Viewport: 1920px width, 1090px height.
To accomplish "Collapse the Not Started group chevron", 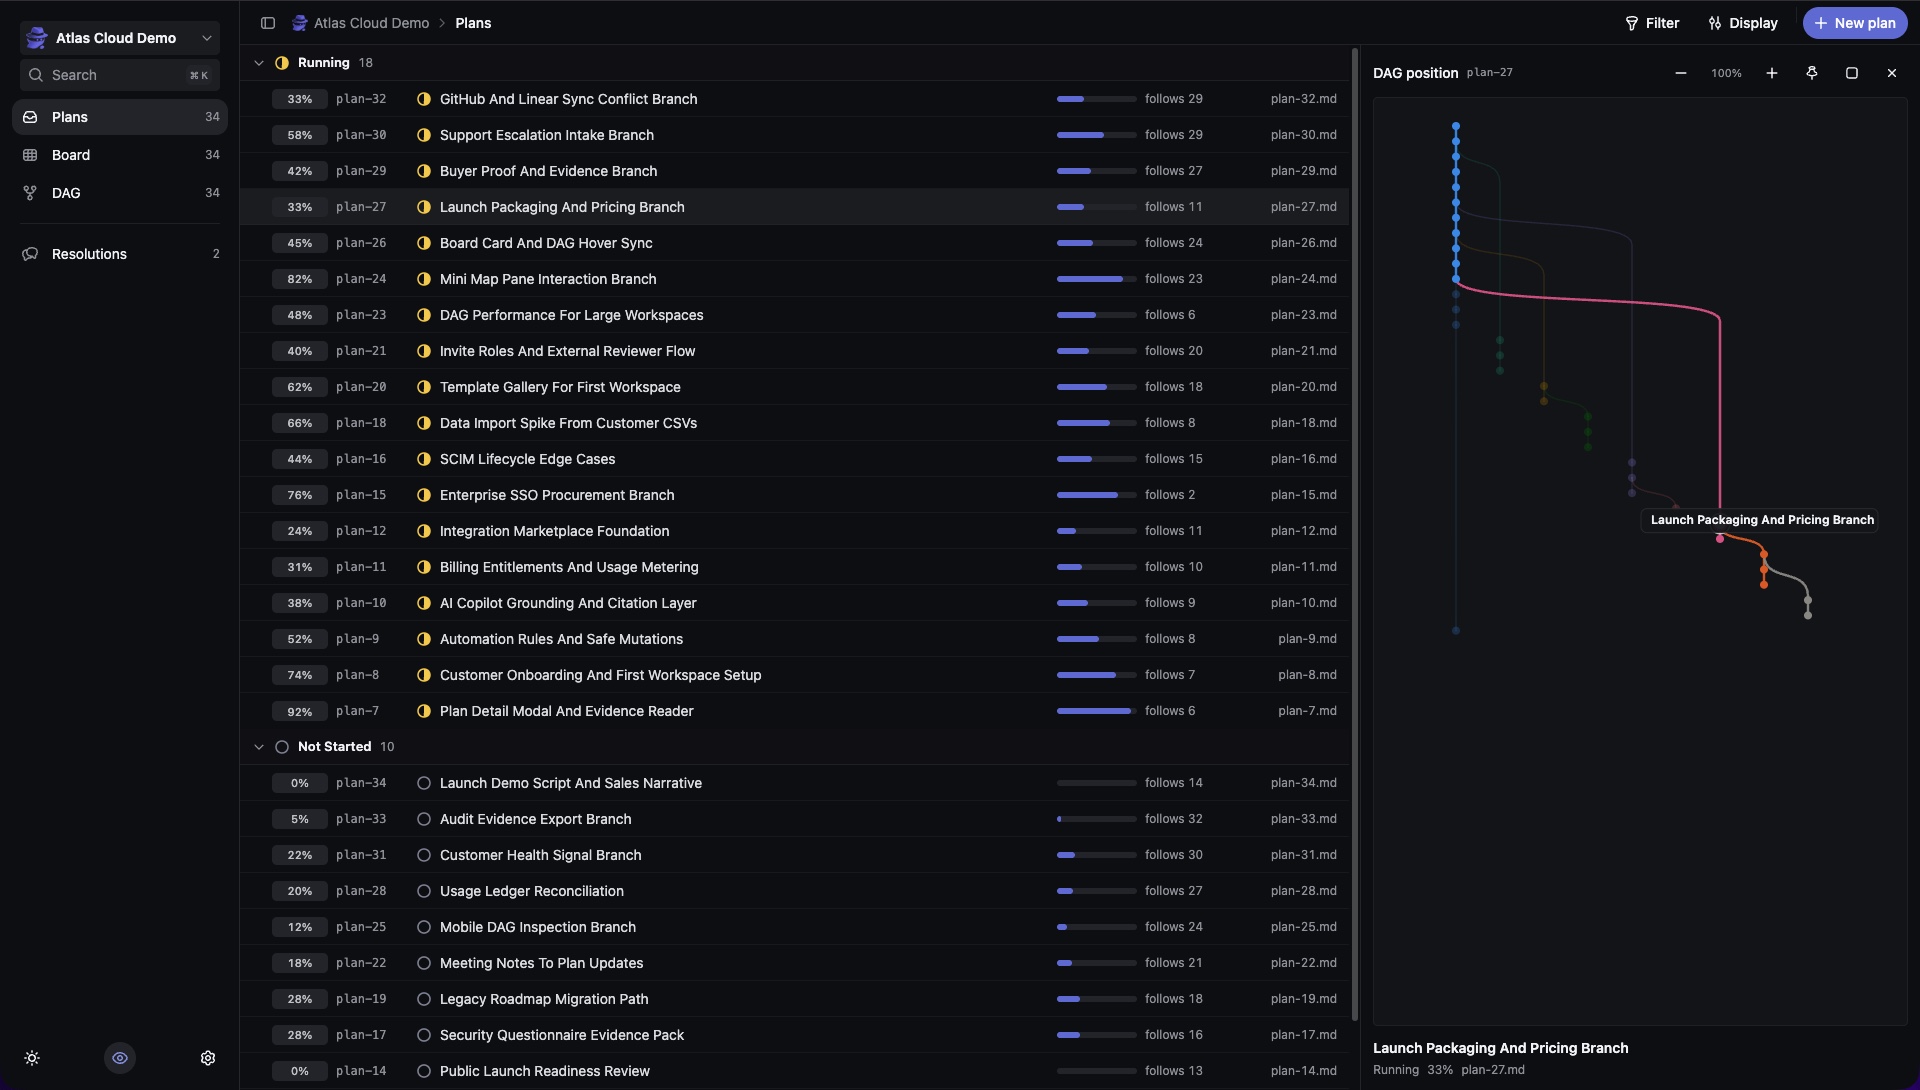I will click(259, 747).
